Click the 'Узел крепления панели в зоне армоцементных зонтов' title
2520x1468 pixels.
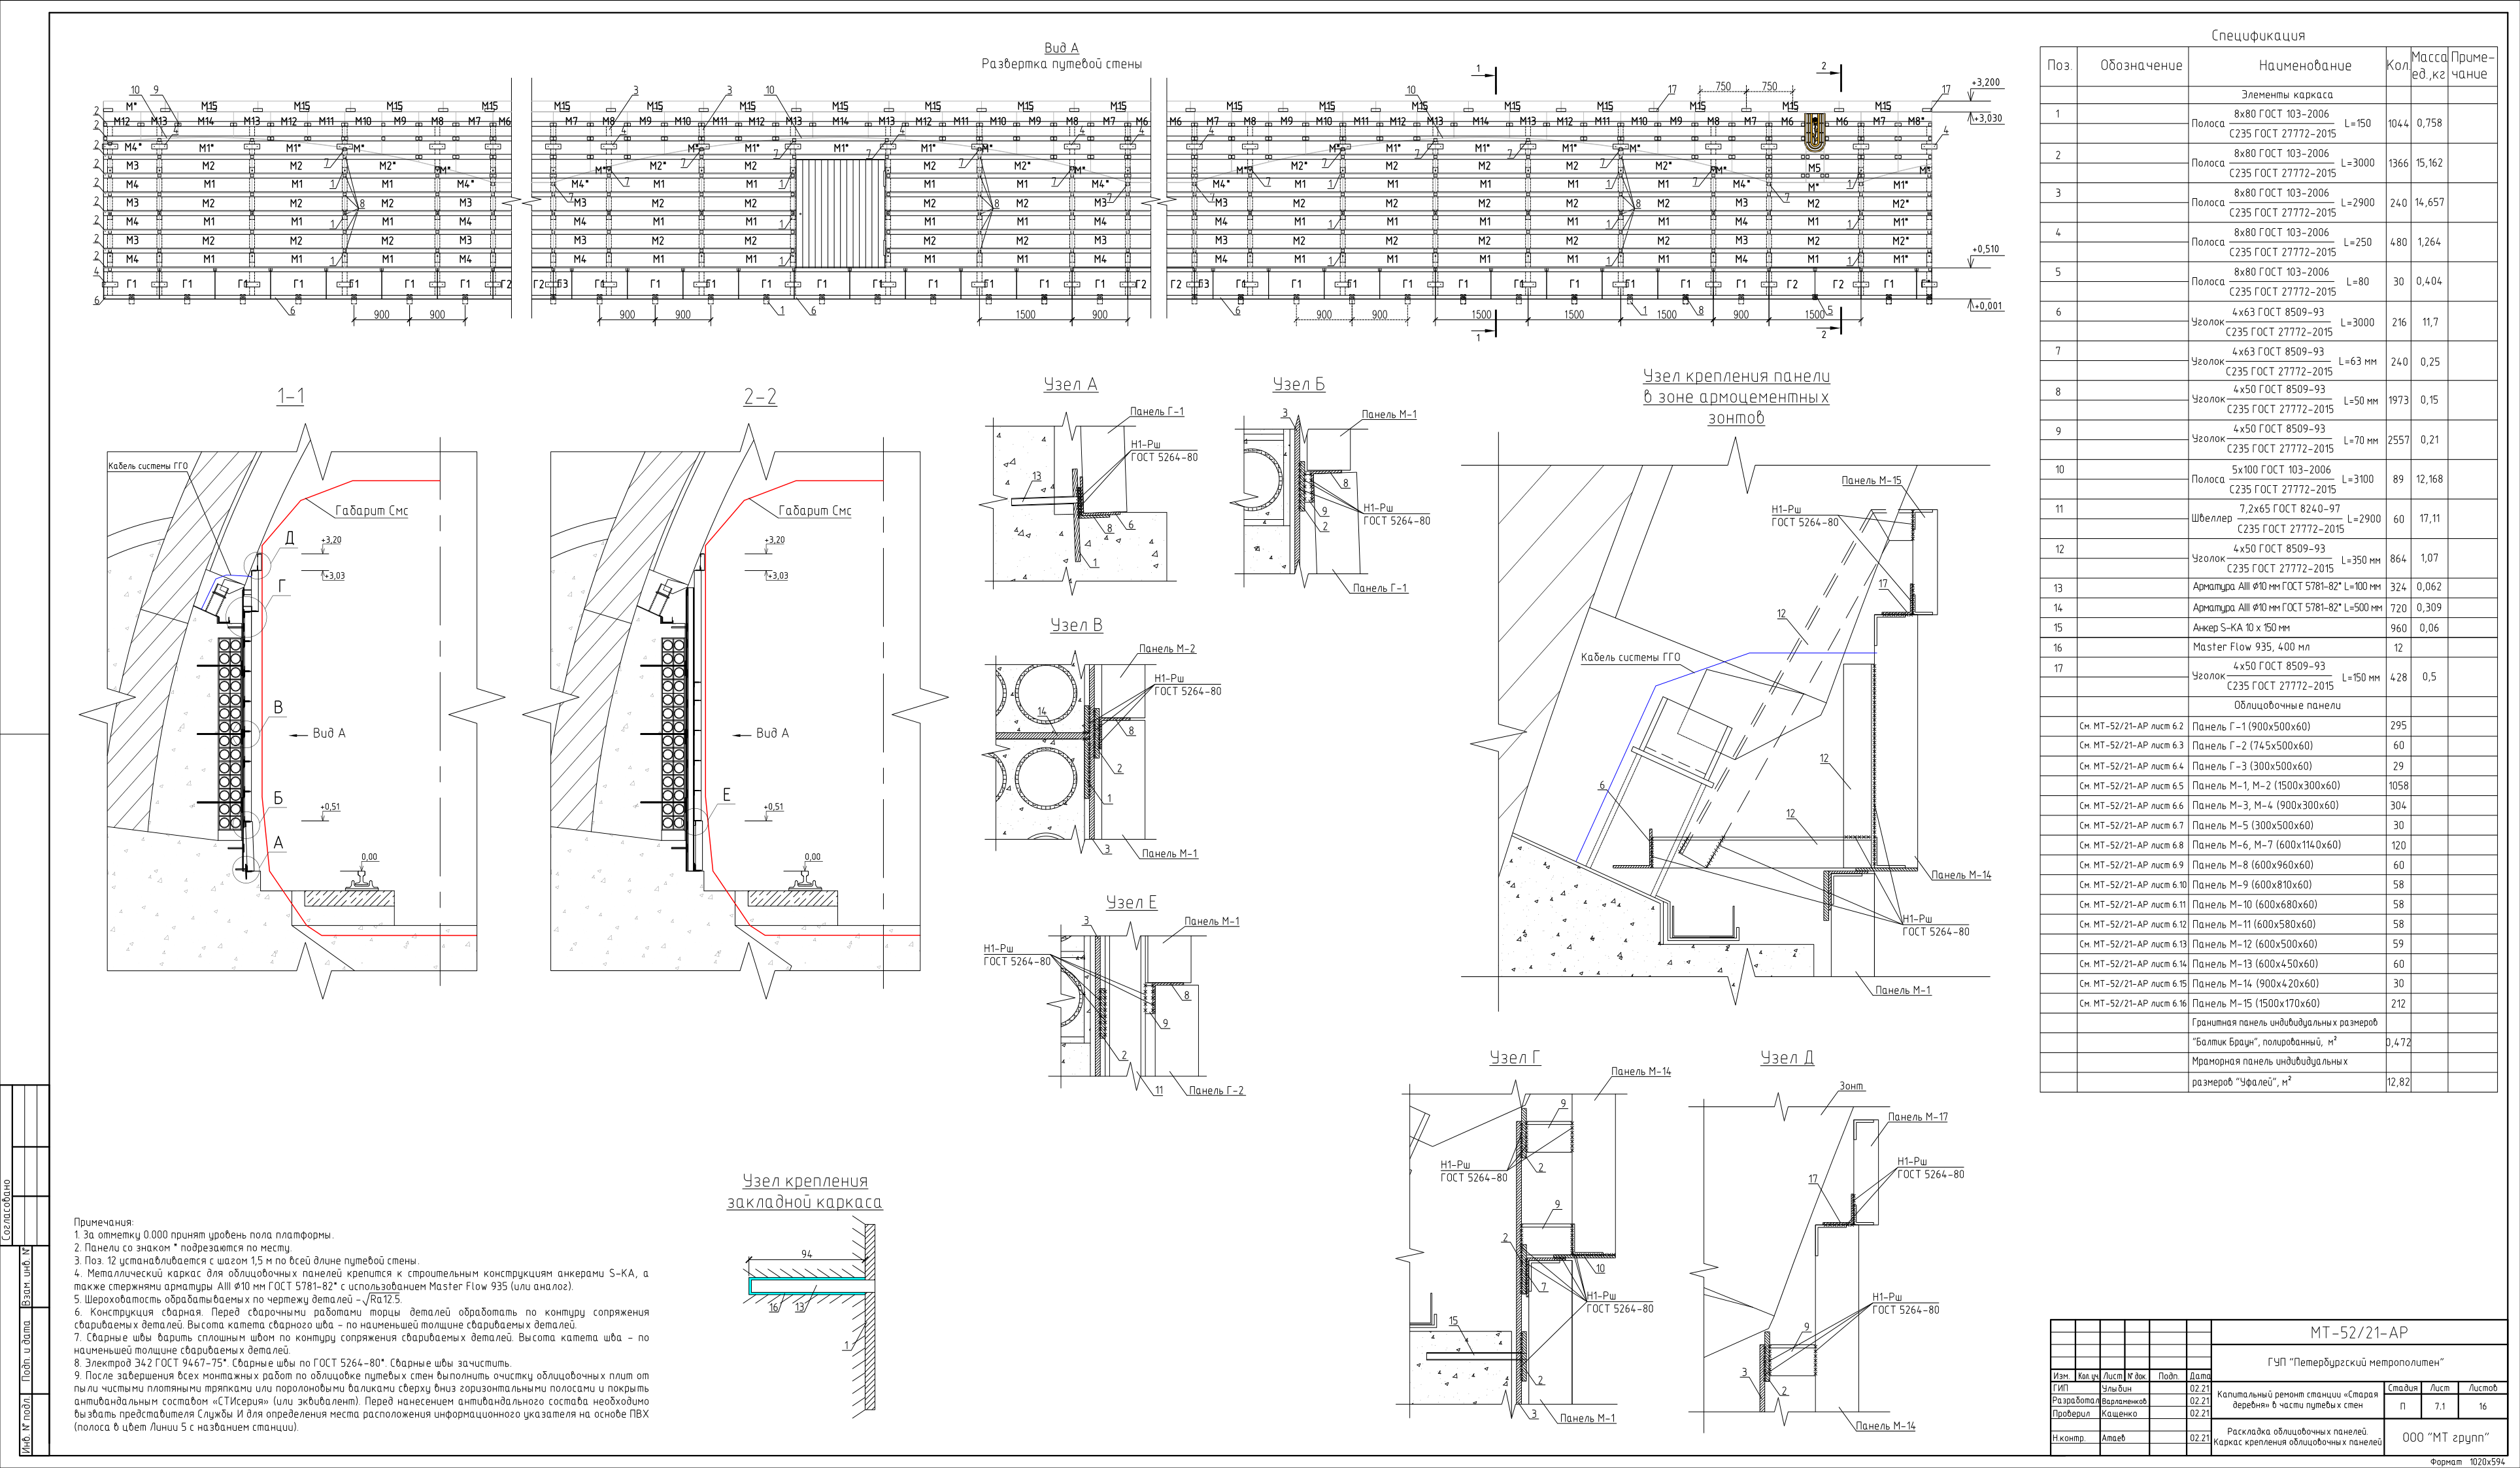click(x=1736, y=396)
